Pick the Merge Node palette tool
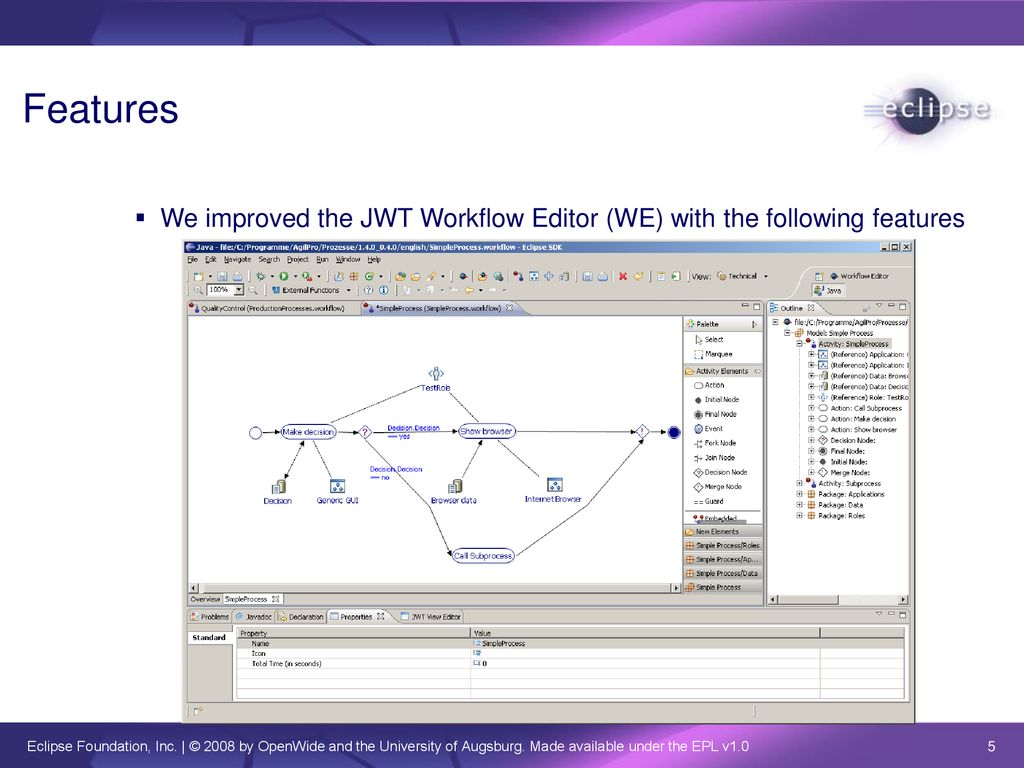Image resolution: width=1024 pixels, height=768 pixels. (x=718, y=487)
